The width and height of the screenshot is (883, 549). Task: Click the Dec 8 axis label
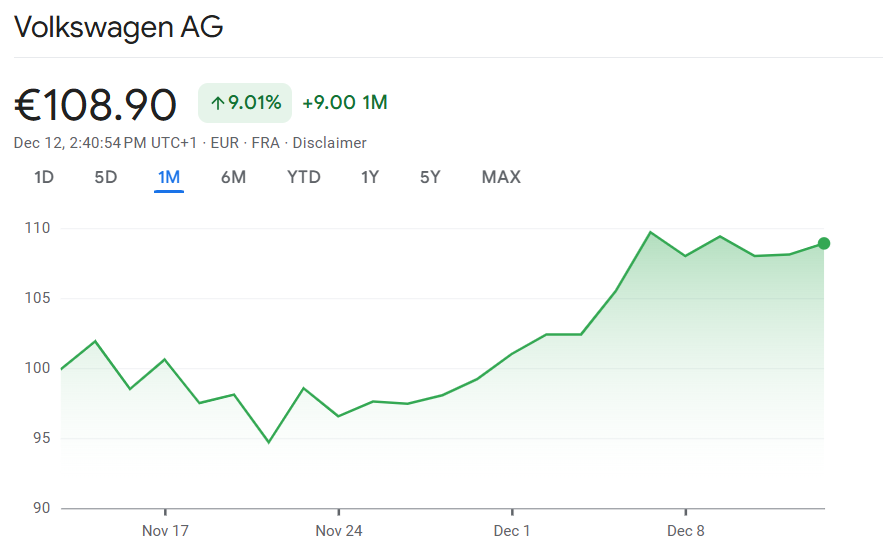(686, 531)
